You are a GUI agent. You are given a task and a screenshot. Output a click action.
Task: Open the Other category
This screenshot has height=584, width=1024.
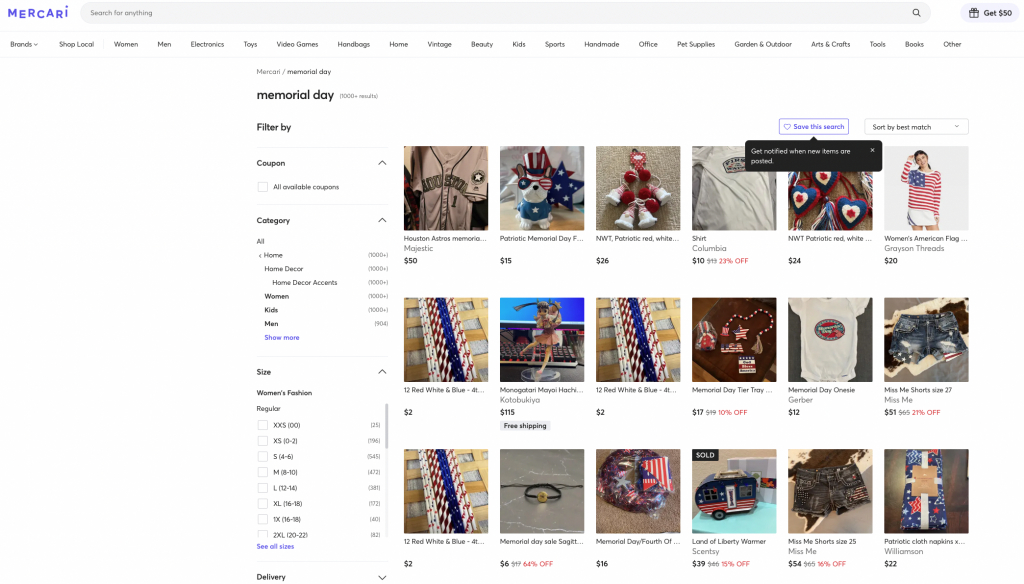coord(952,44)
